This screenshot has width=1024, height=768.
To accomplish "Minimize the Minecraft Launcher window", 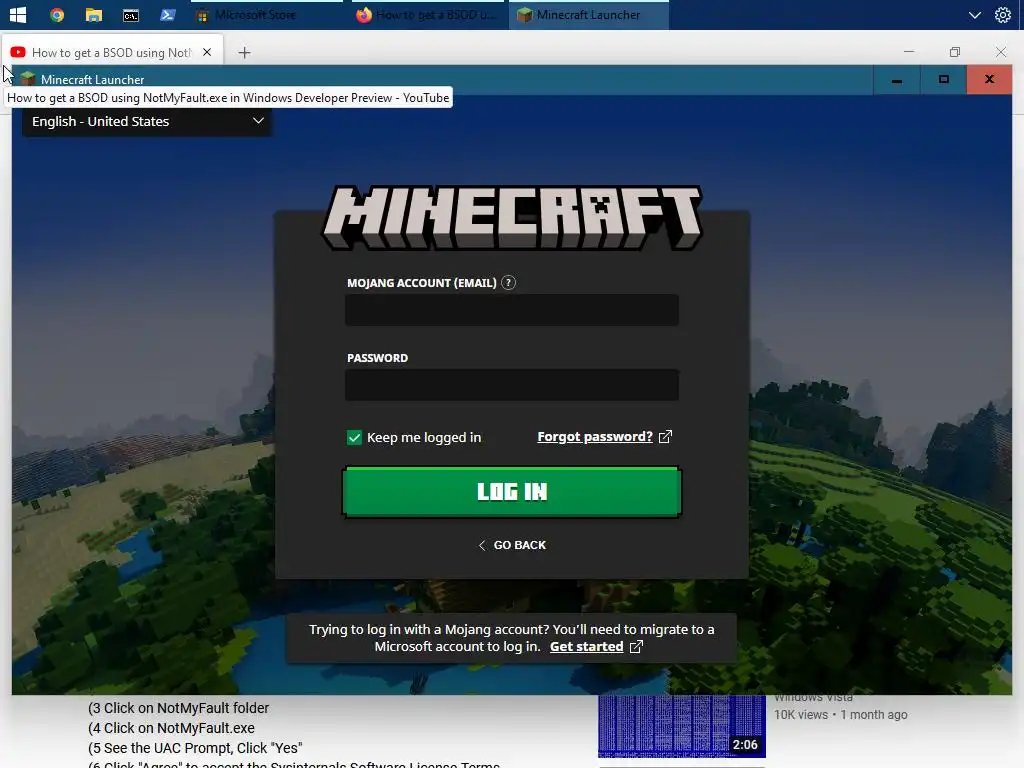I will click(897, 80).
